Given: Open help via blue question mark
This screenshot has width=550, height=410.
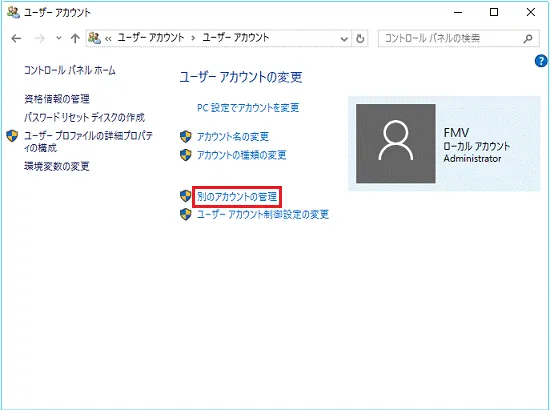Looking at the screenshot, I should [541, 61].
